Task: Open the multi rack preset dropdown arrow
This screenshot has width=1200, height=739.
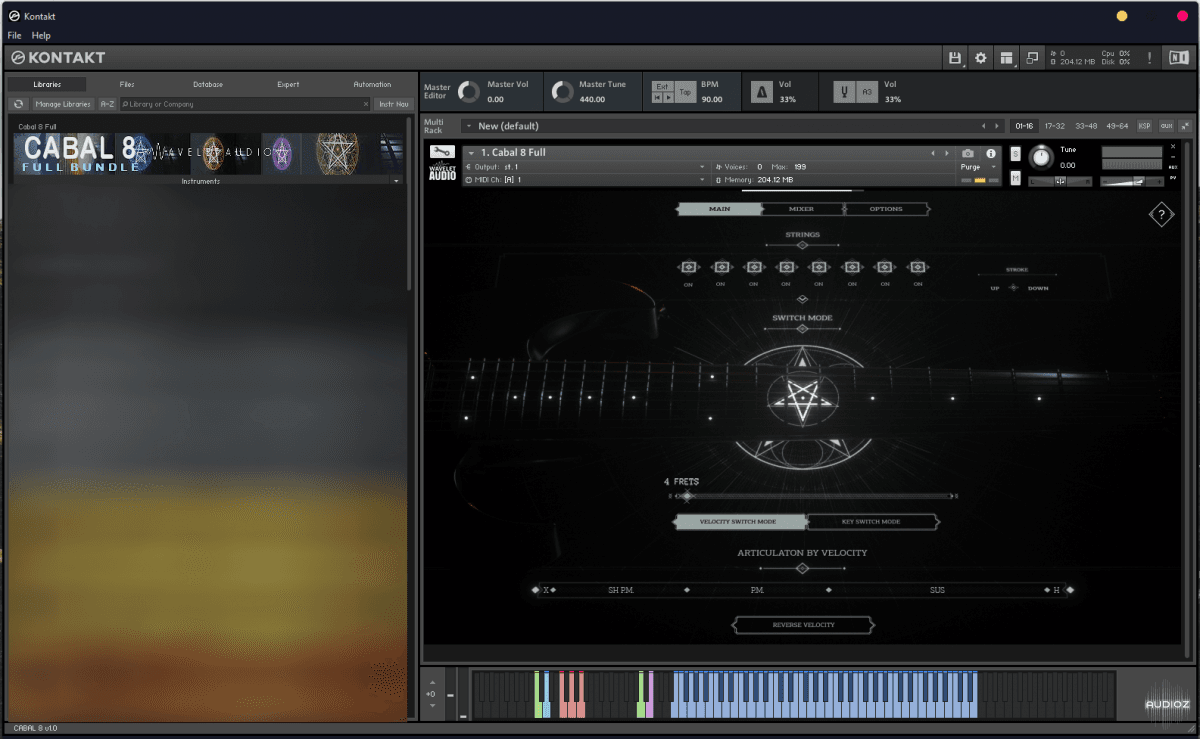Action: 468,126
